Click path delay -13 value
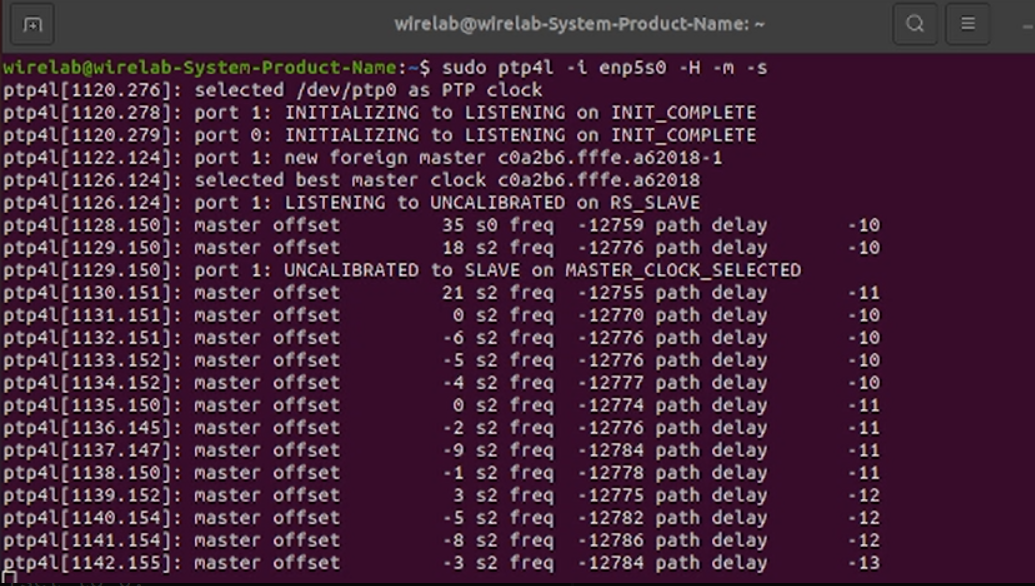Image resolution: width=1035 pixels, height=586 pixels. click(864, 563)
